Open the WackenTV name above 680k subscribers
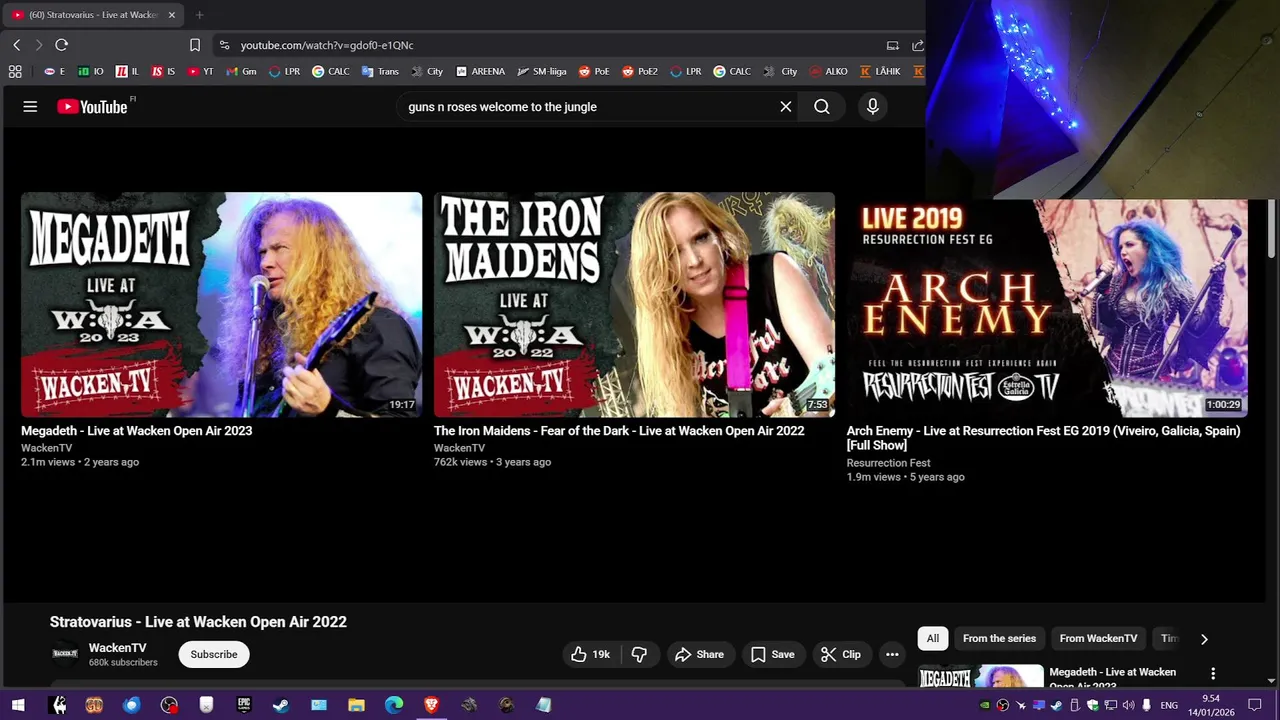 point(117,648)
